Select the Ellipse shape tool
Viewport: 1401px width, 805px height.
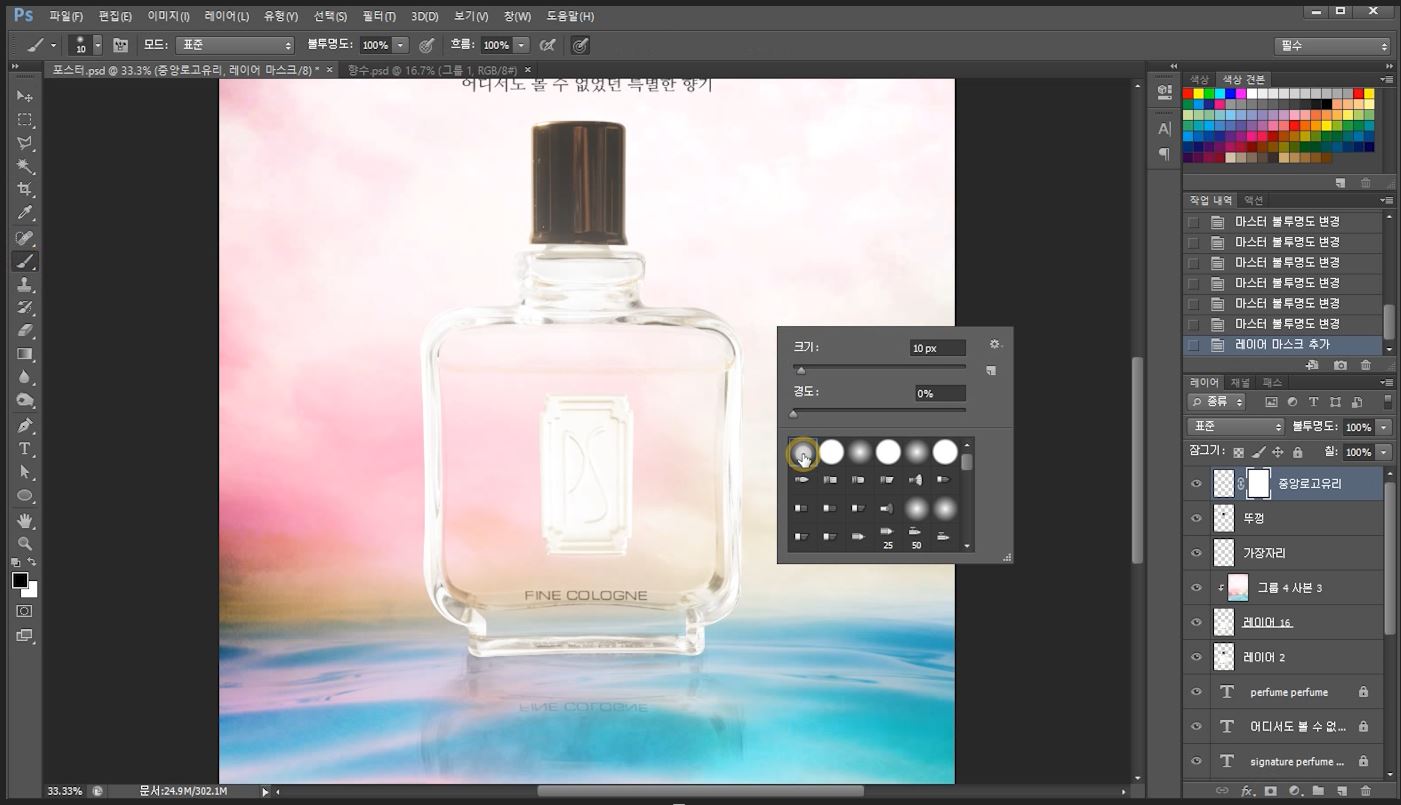(x=25, y=496)
